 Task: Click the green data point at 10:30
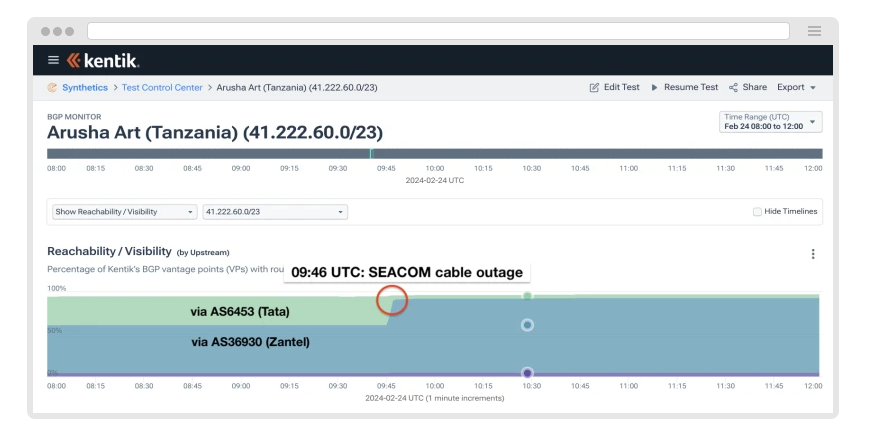click(527, 296)
